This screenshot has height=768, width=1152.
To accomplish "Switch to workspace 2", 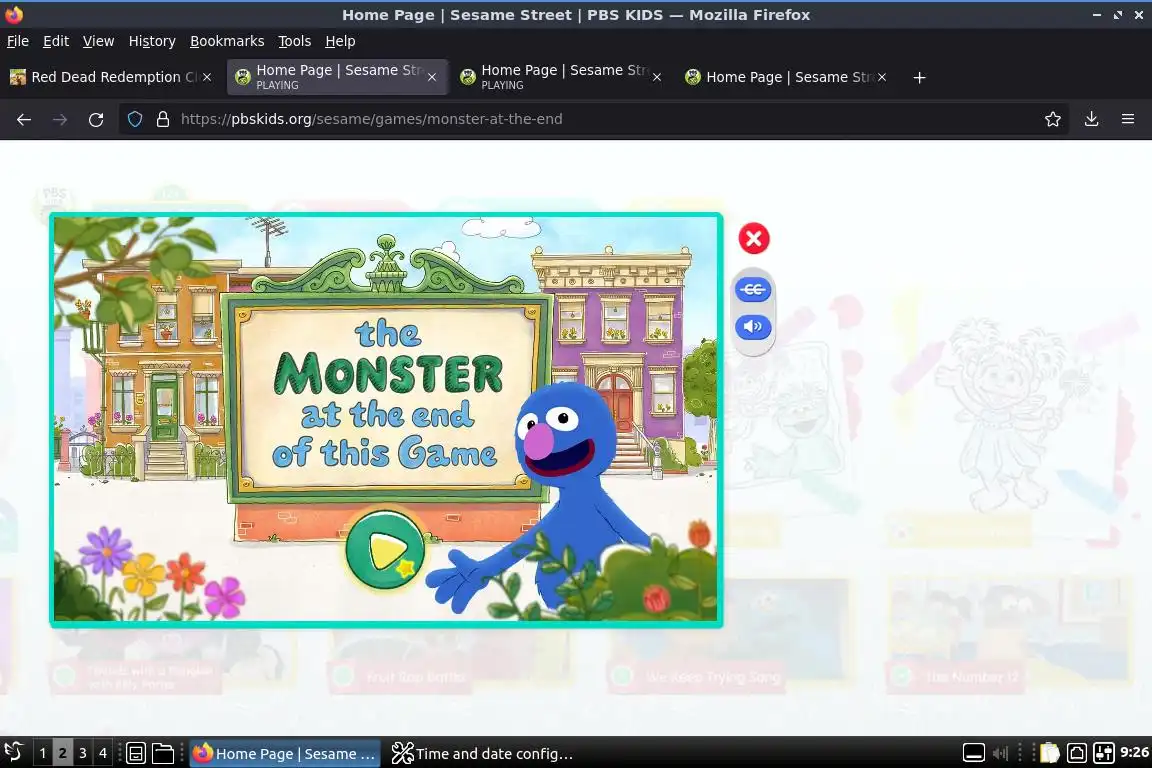I will (62, 753).
